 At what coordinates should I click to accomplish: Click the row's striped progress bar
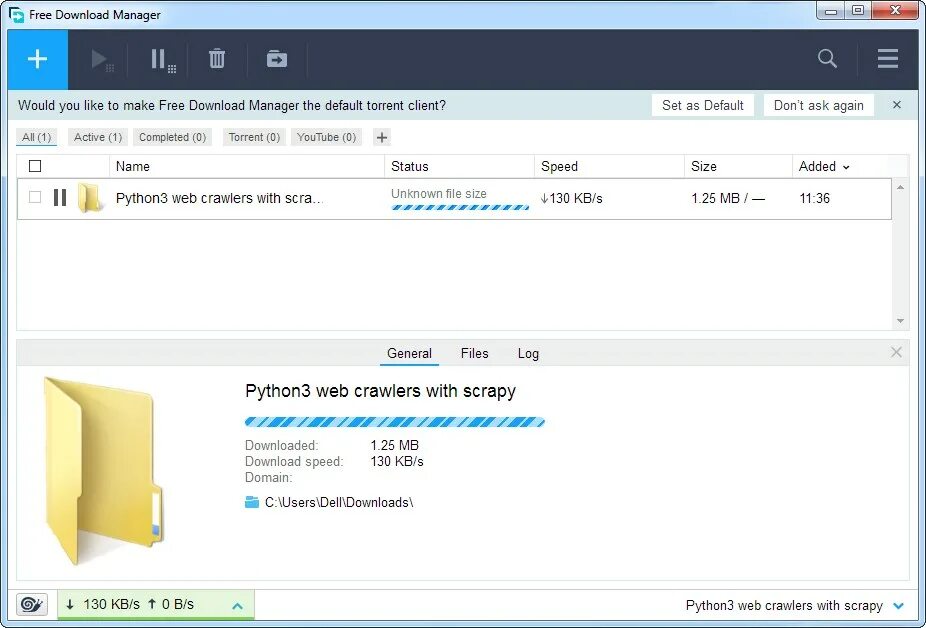tap(460, 207)
